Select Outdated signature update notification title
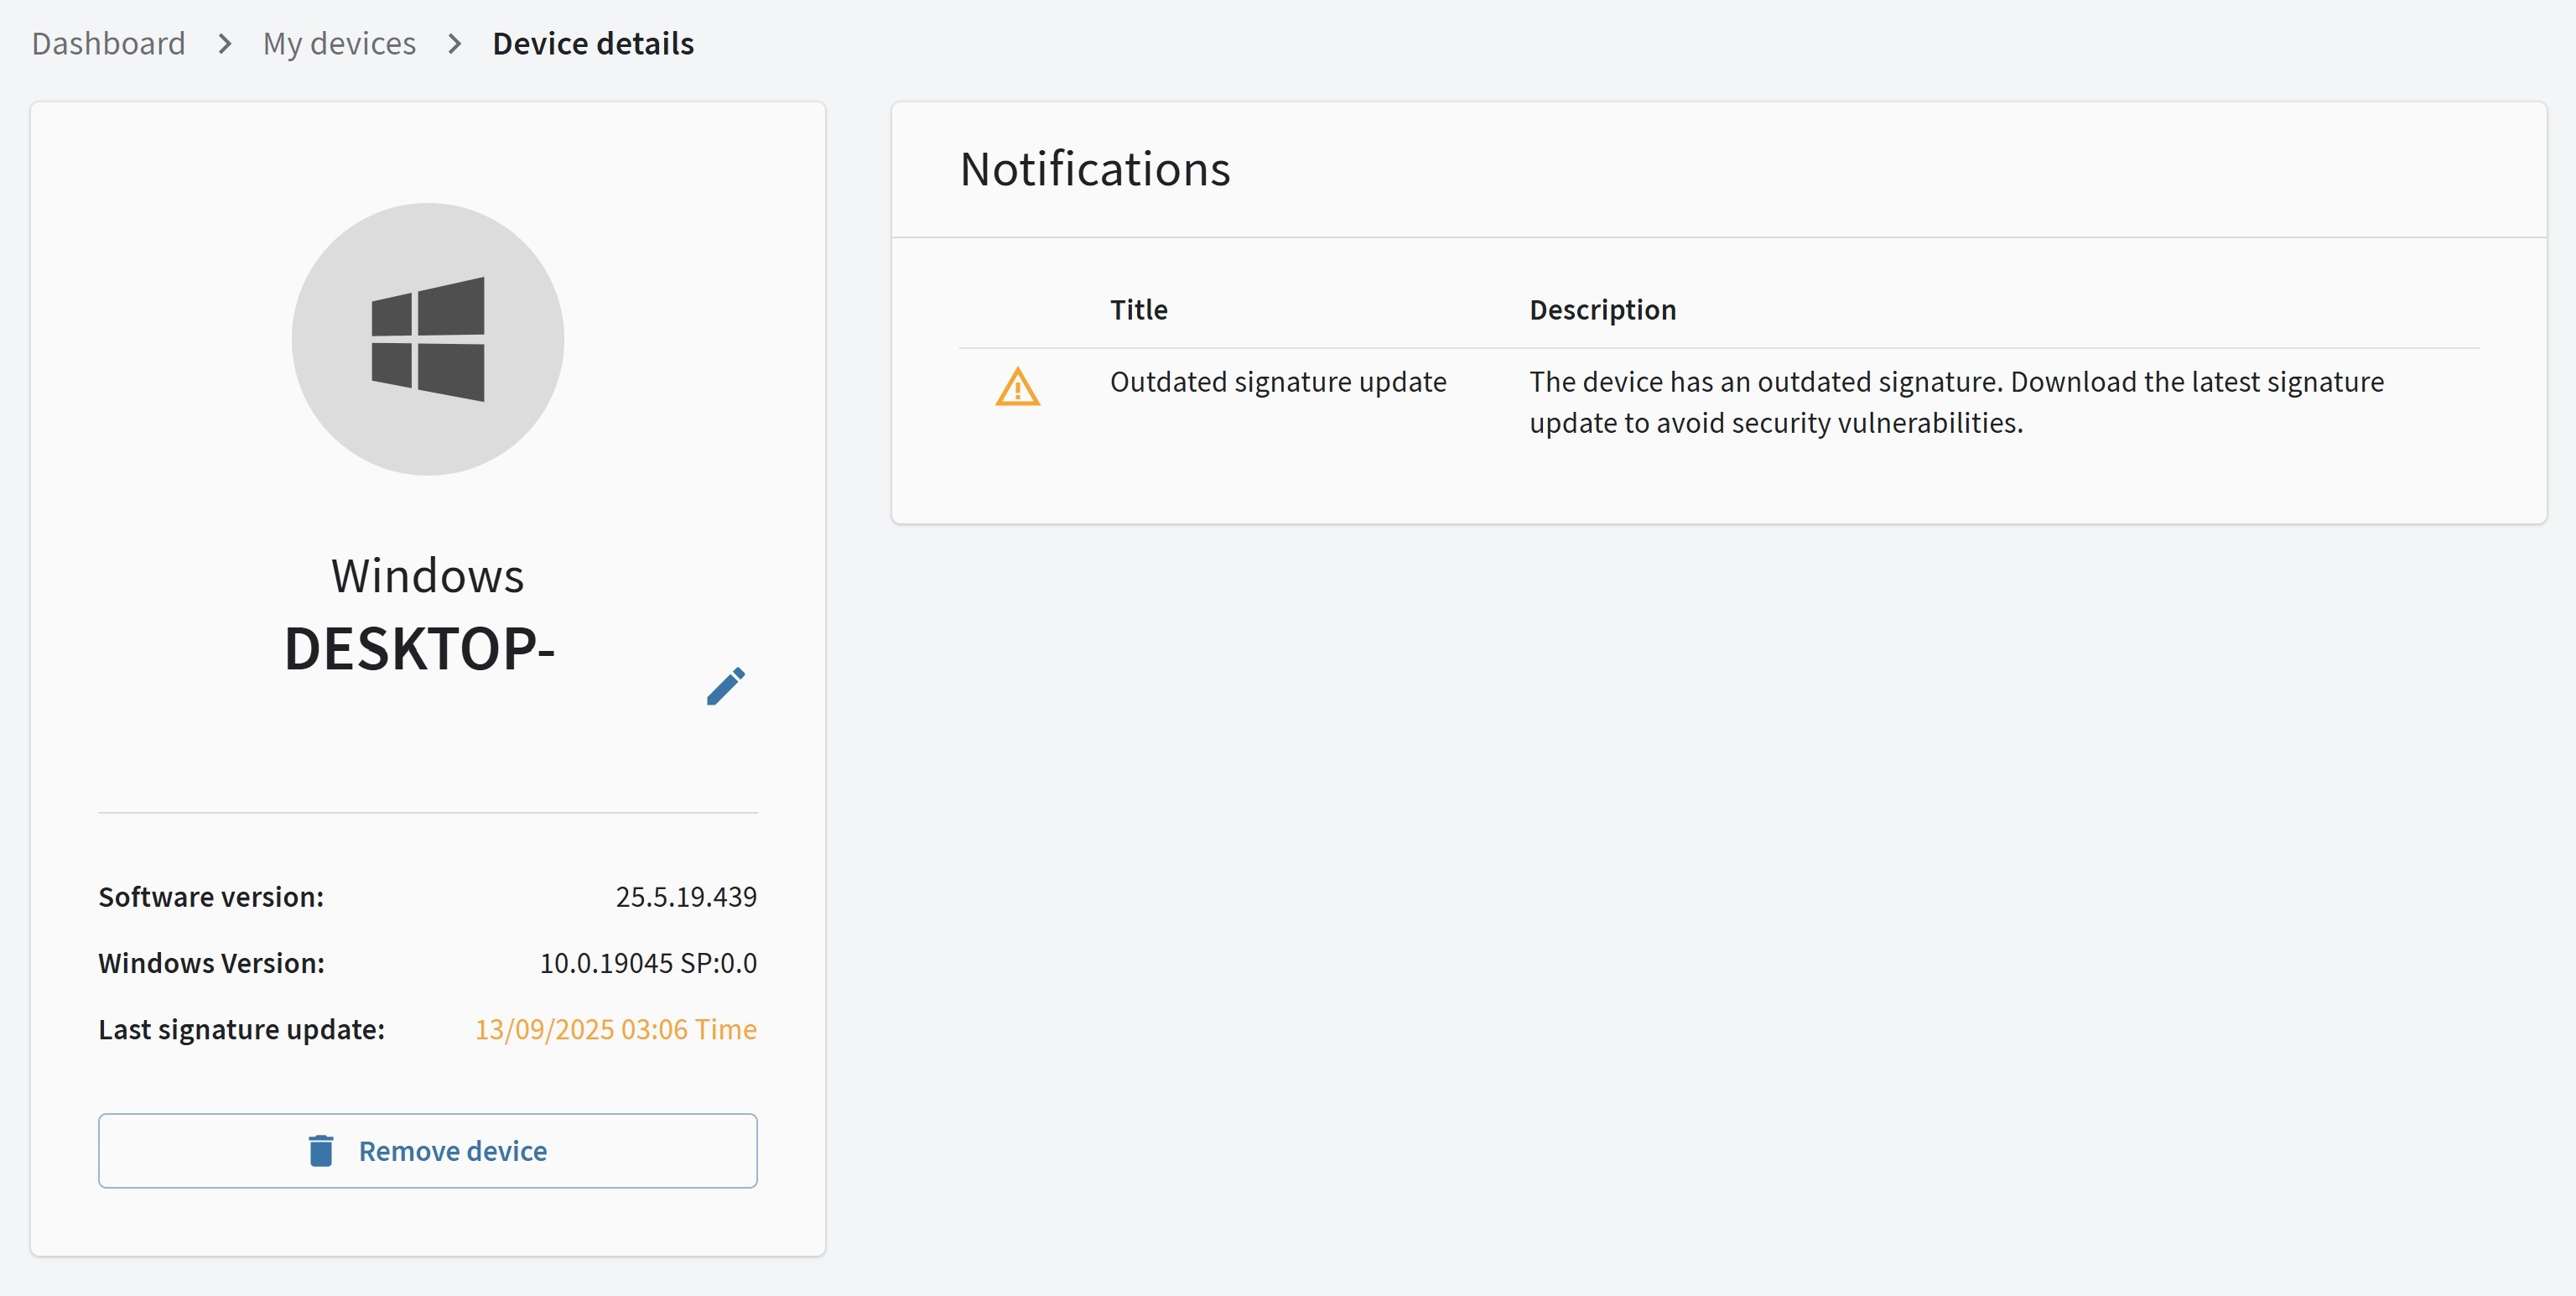 click(1277, 382)
